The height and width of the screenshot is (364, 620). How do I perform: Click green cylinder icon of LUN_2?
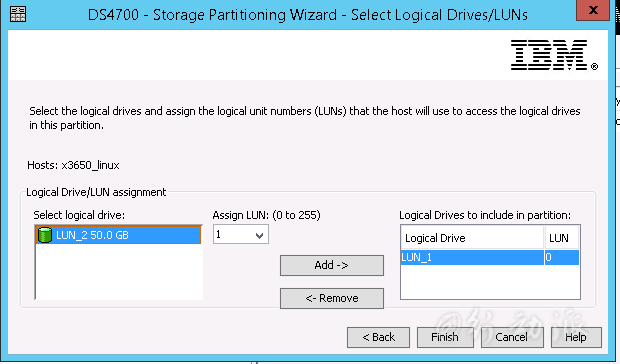click(x=45, y=235)
